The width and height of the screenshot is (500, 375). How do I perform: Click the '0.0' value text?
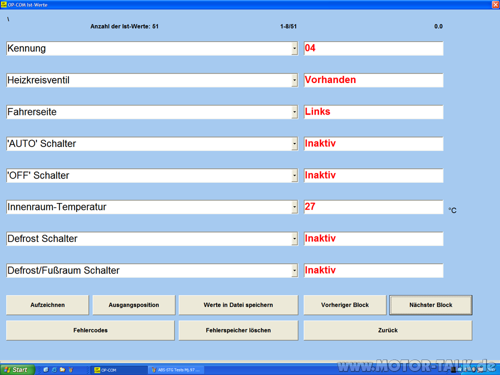[438, 26]
